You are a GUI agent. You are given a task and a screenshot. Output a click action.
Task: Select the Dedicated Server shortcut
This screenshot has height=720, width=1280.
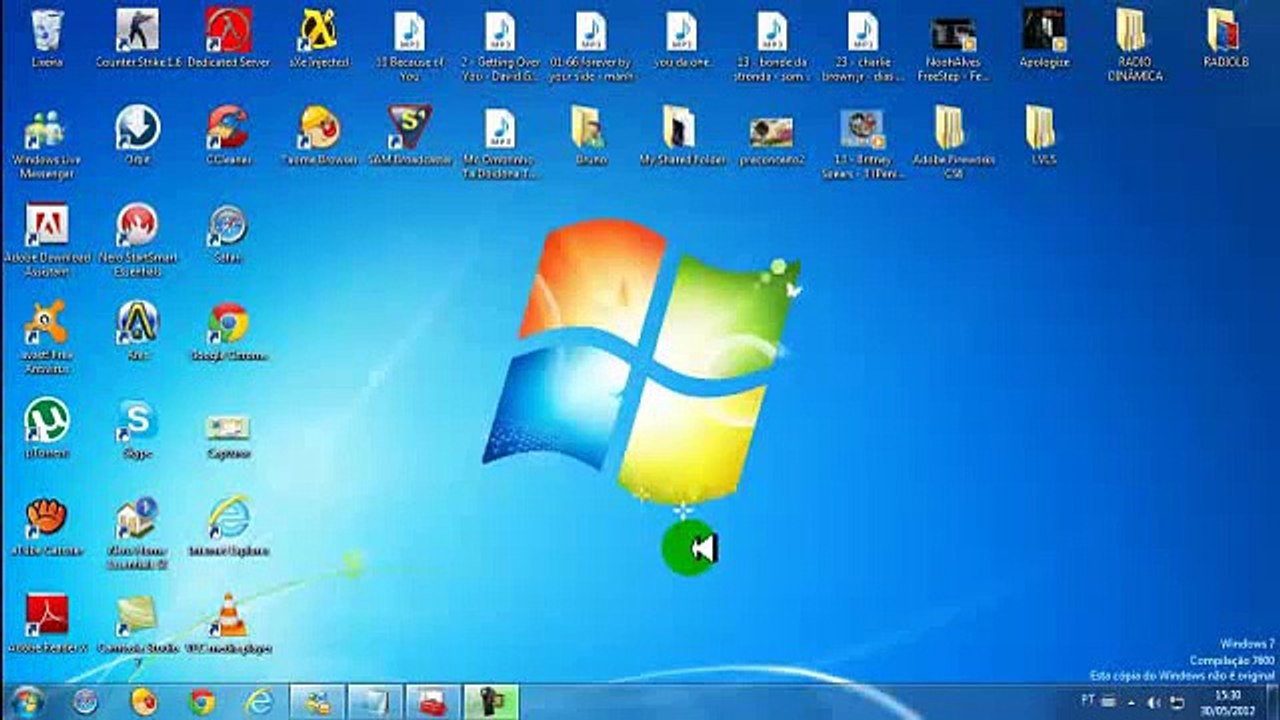pyautogui.click(x=229, y=39)
